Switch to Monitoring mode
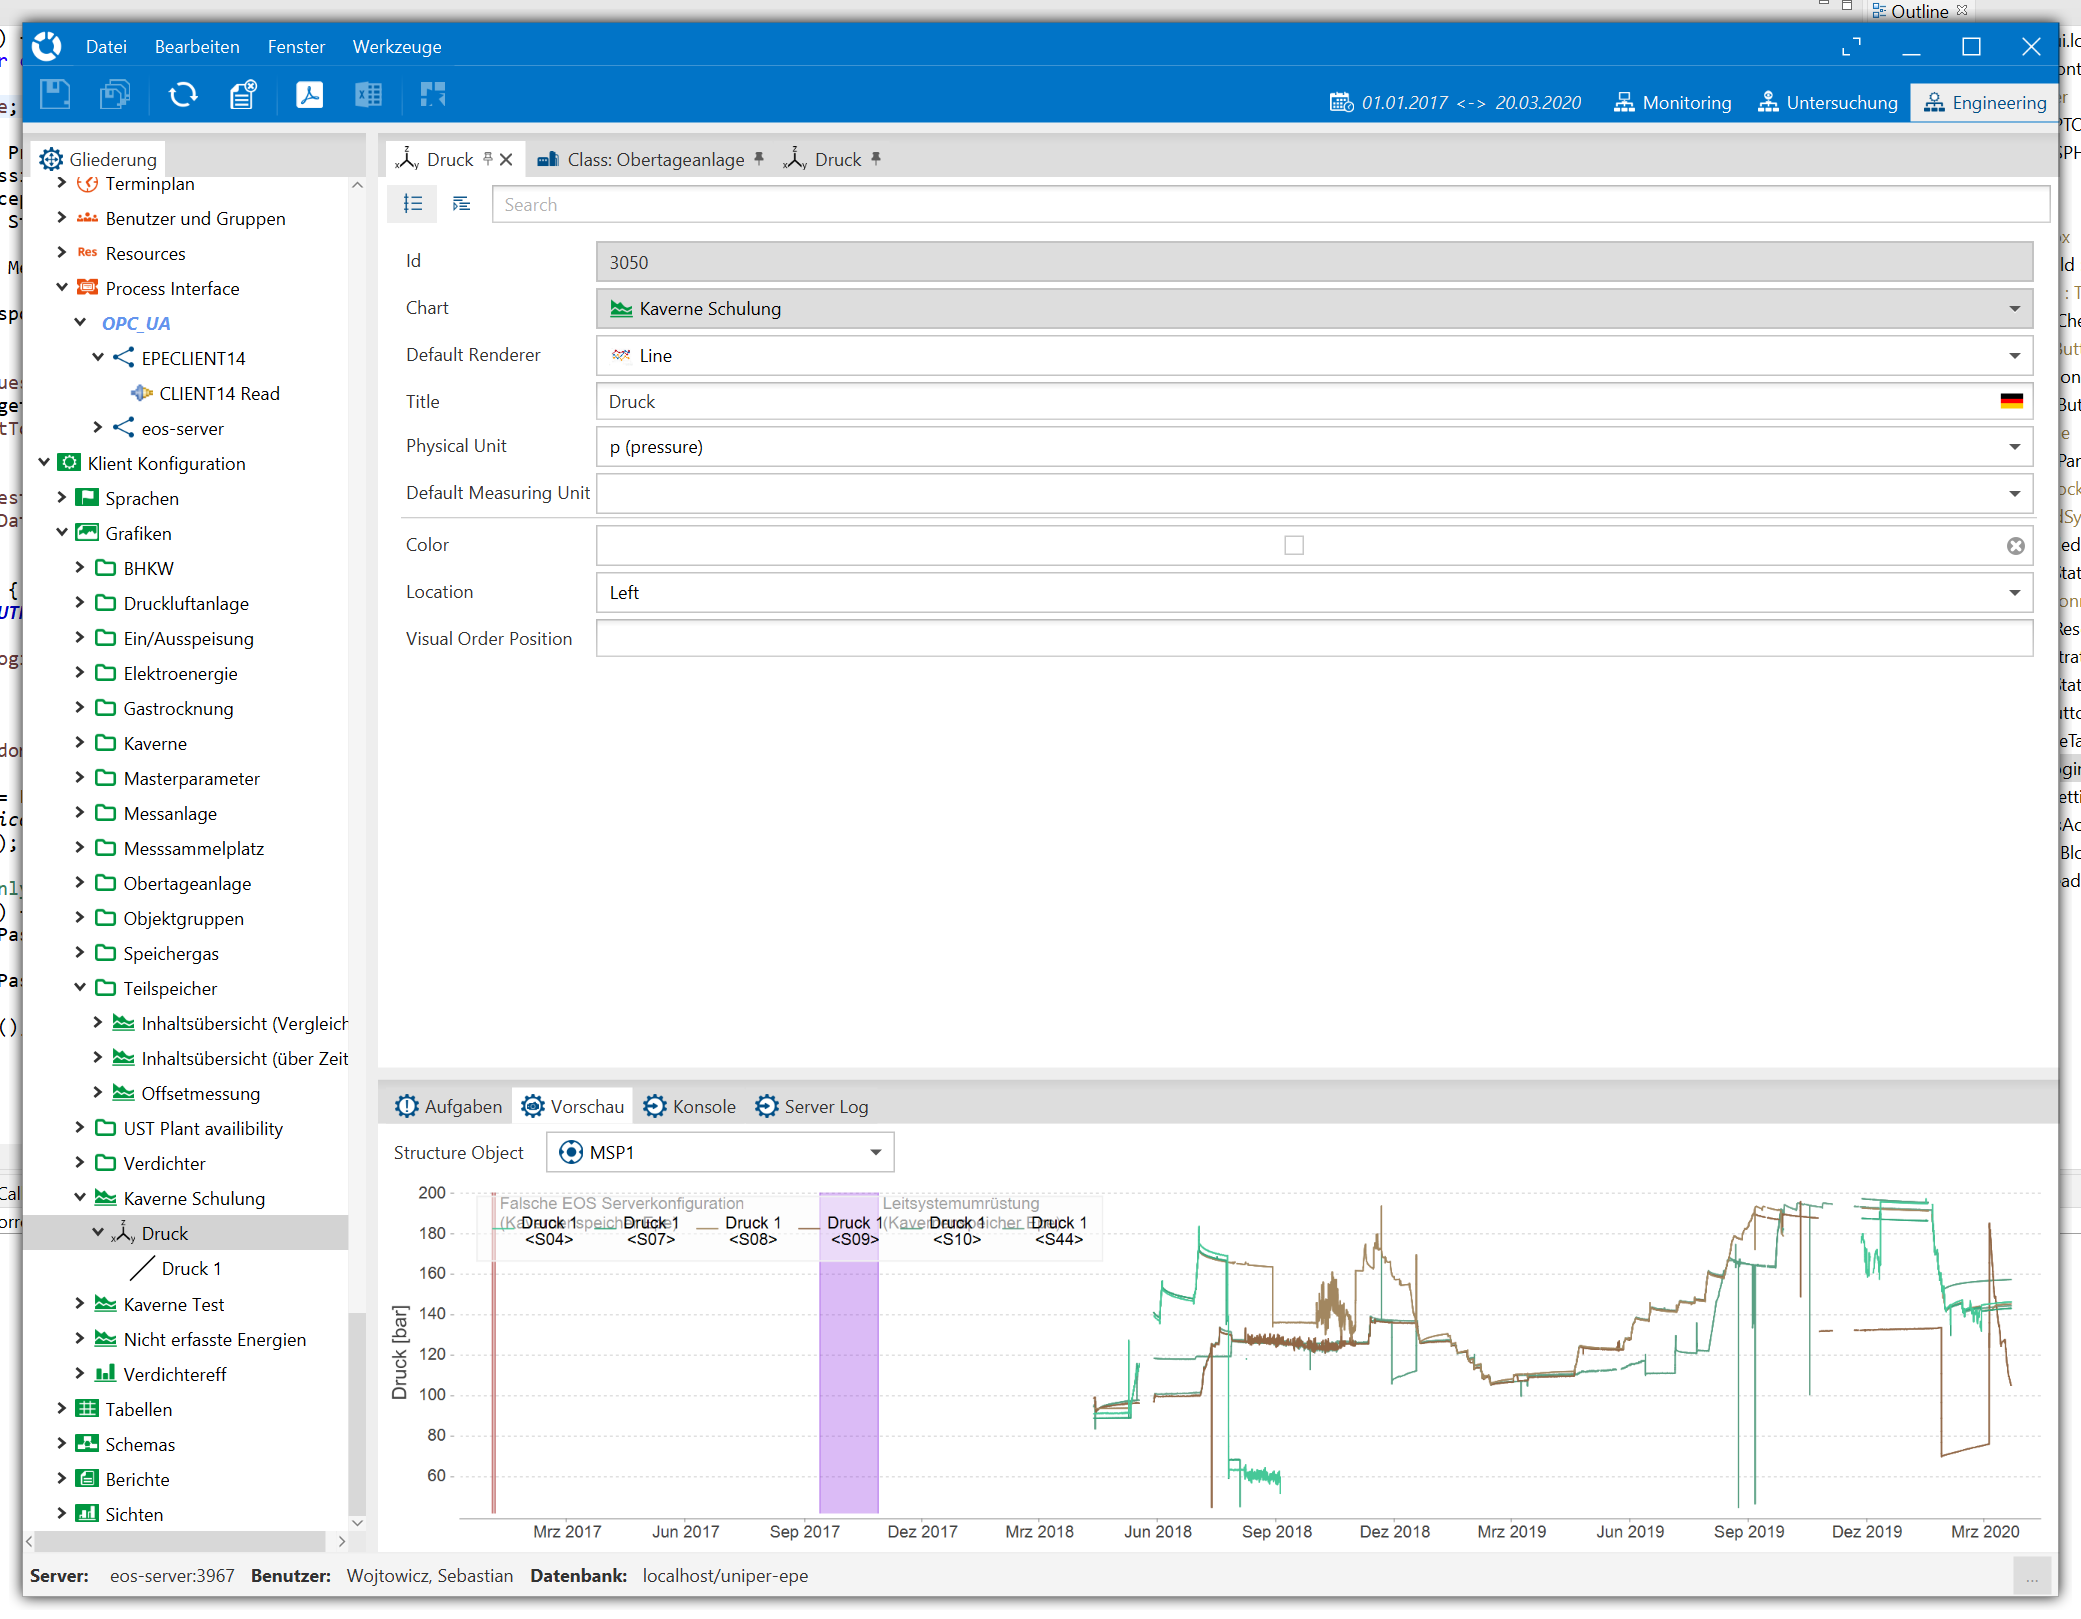 click(x=1672, y=103)
